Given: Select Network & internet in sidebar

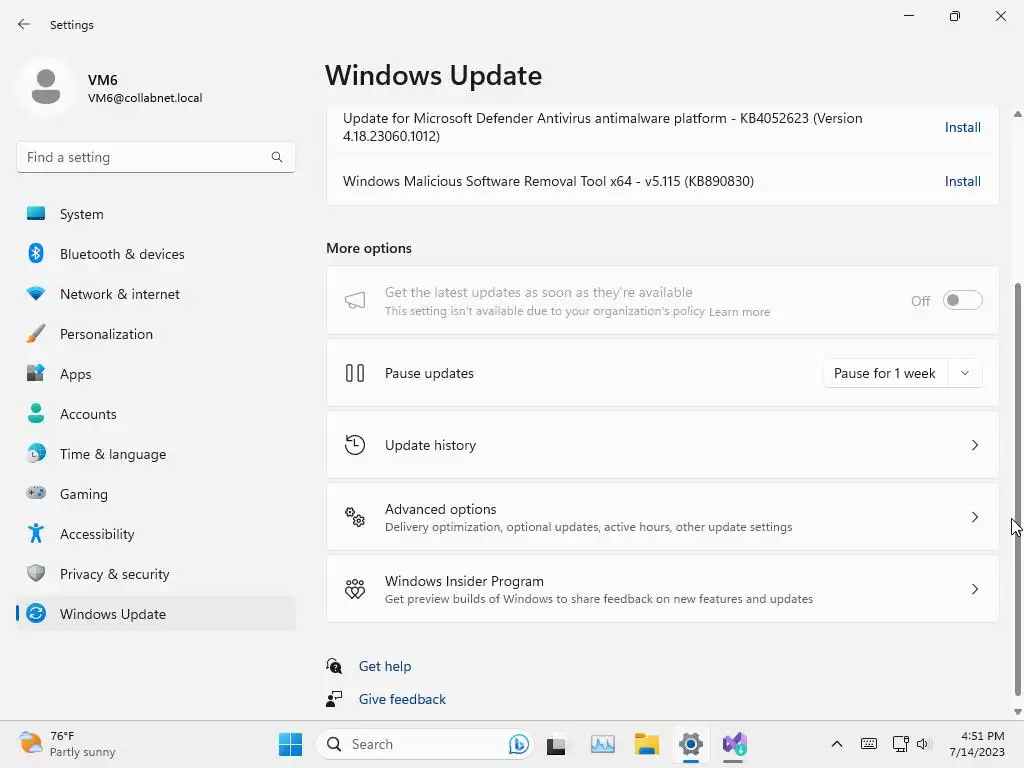Looking at the screenshot, I should click(x=156, y=293).
